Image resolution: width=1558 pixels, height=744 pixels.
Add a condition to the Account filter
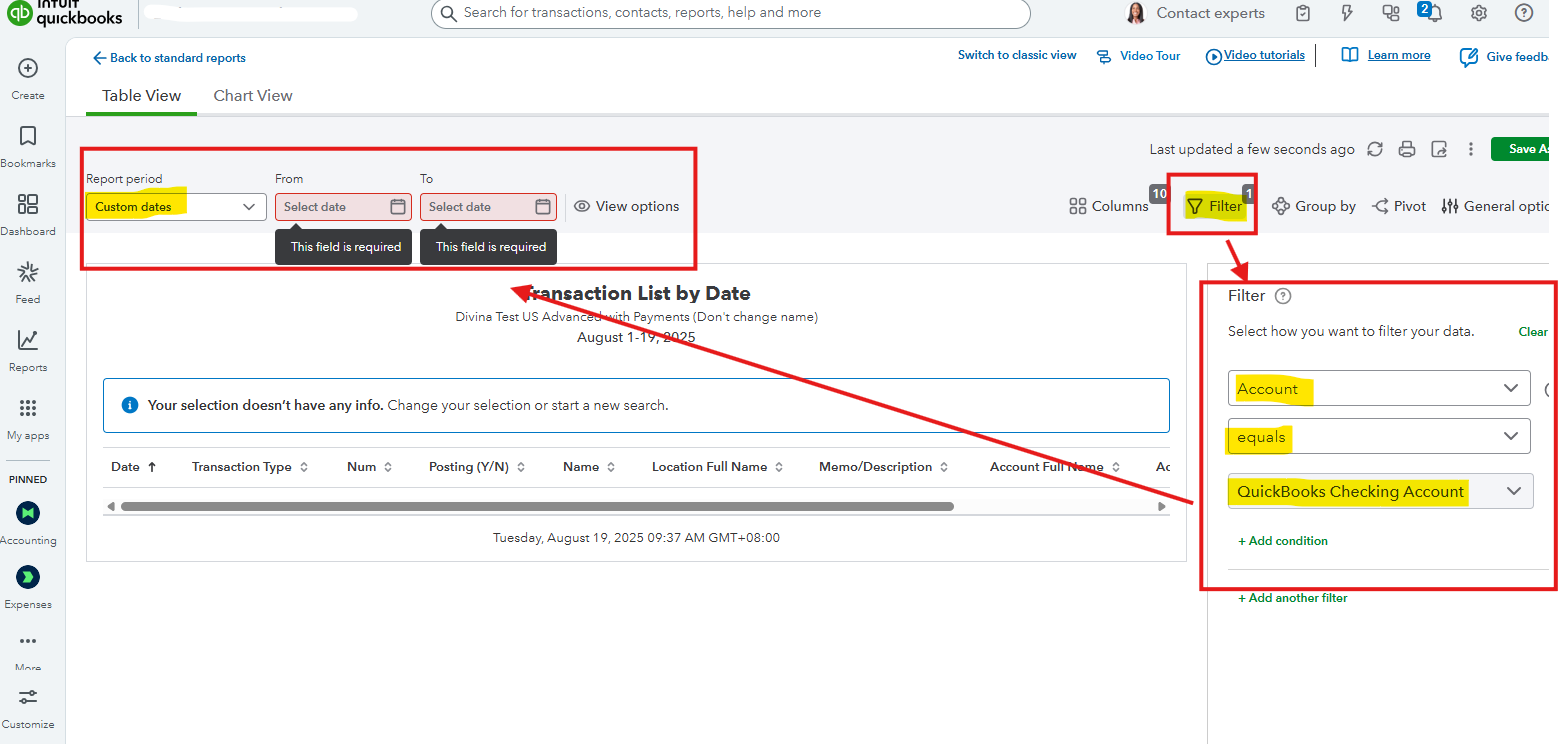coord(1283,541)
